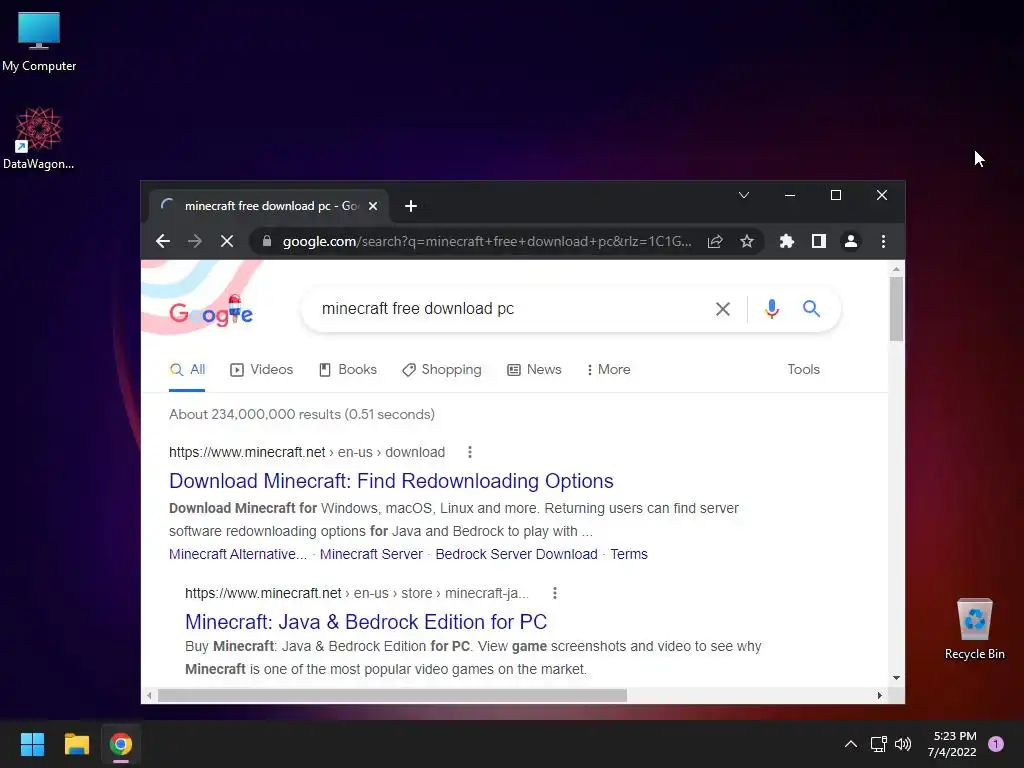Viewport: 1024px width, 768px height.
Task: Click the volume speaker tray icon
Action: pyautogui.click(x=903, y=744)
